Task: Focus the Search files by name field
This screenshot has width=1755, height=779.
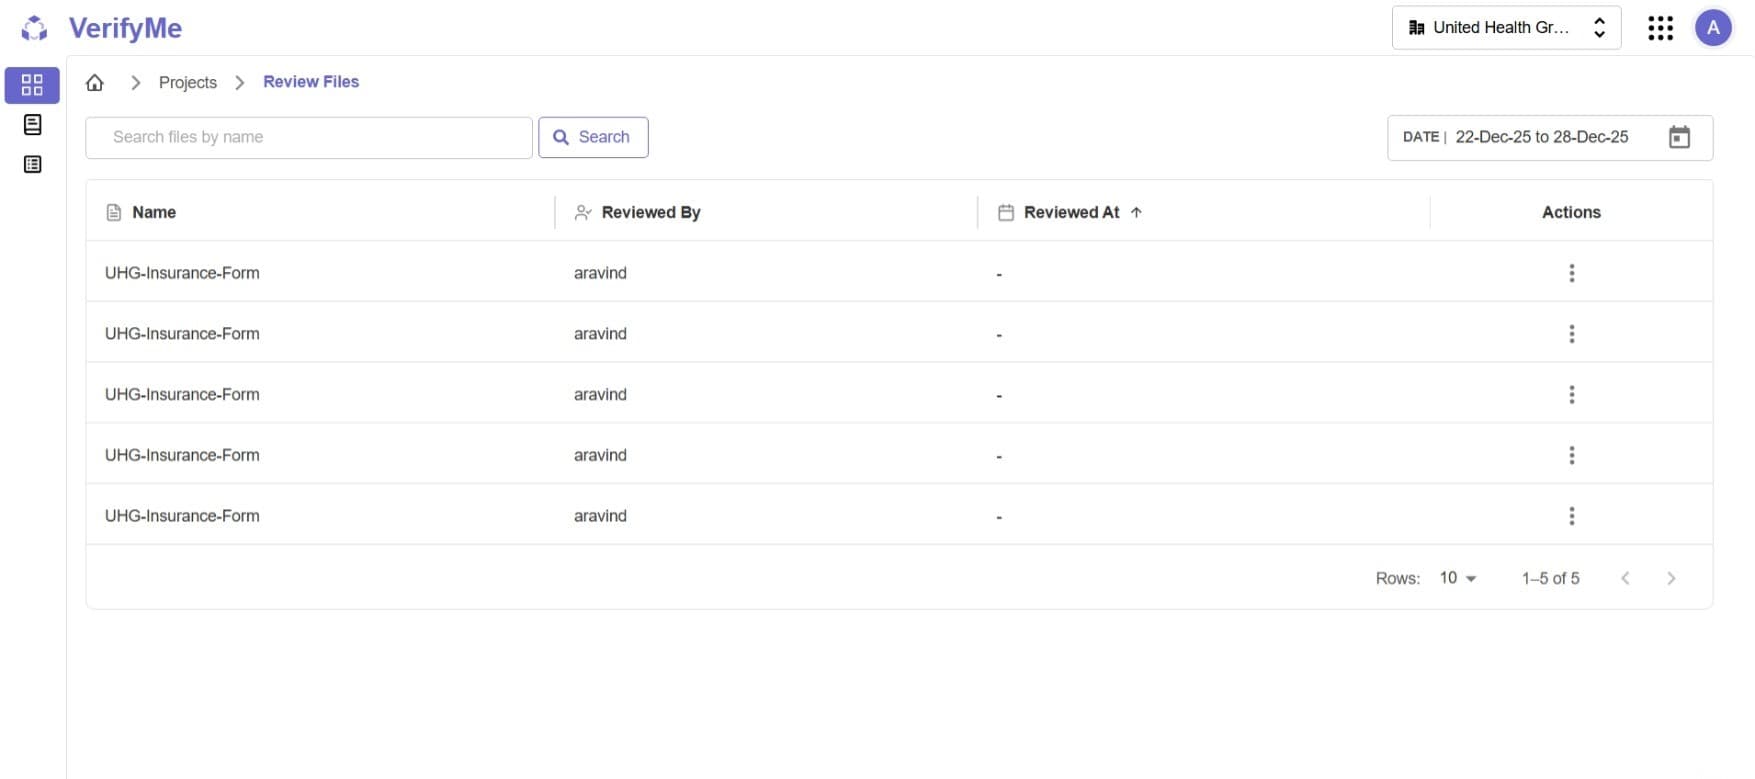Action: pos(308,138)
